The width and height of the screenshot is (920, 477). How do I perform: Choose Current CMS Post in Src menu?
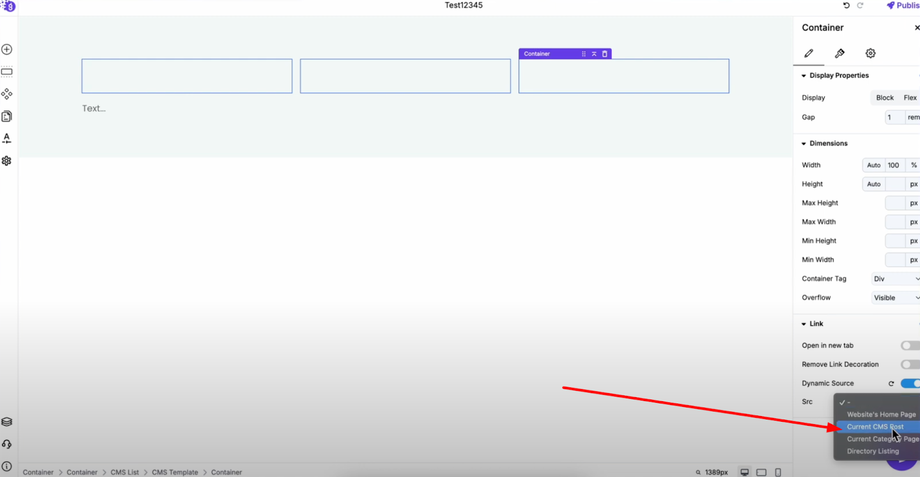click(x=877, y=427)
